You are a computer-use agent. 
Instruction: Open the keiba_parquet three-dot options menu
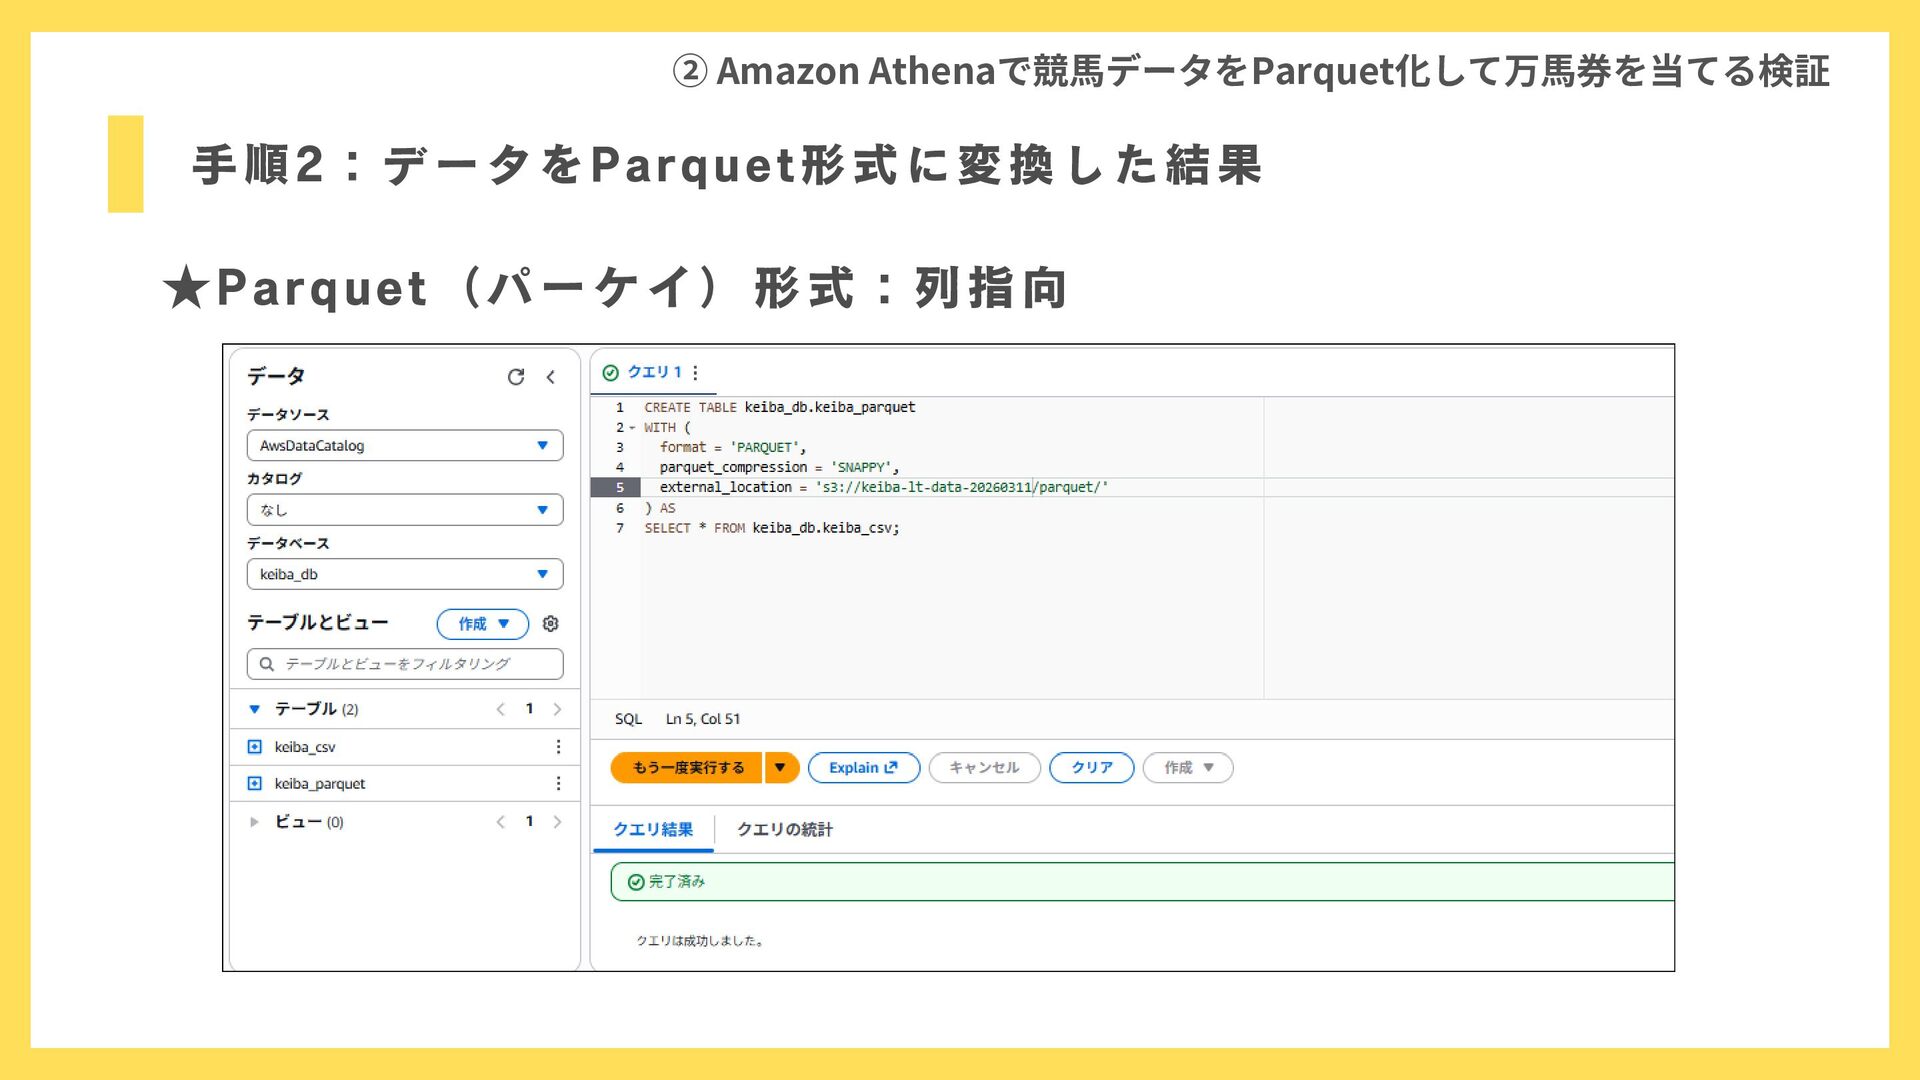[558, 784]
